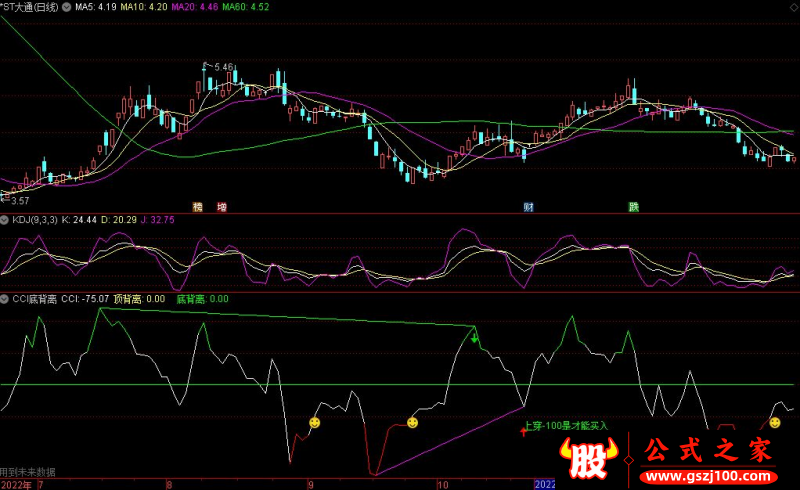Click the 顶背离: 0.00 value
The width and height of the screenshot is (800, 490).
[x=139, y=299]
